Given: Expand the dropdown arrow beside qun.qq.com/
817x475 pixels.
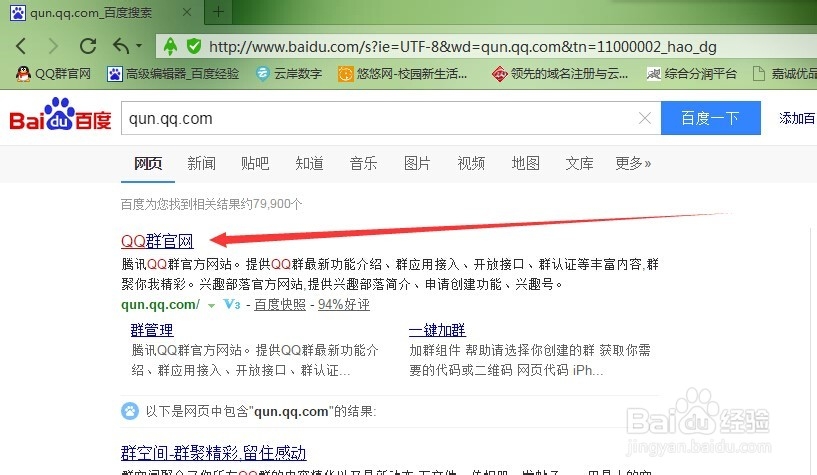Looking at the screenshot, I should click(211, 306).
